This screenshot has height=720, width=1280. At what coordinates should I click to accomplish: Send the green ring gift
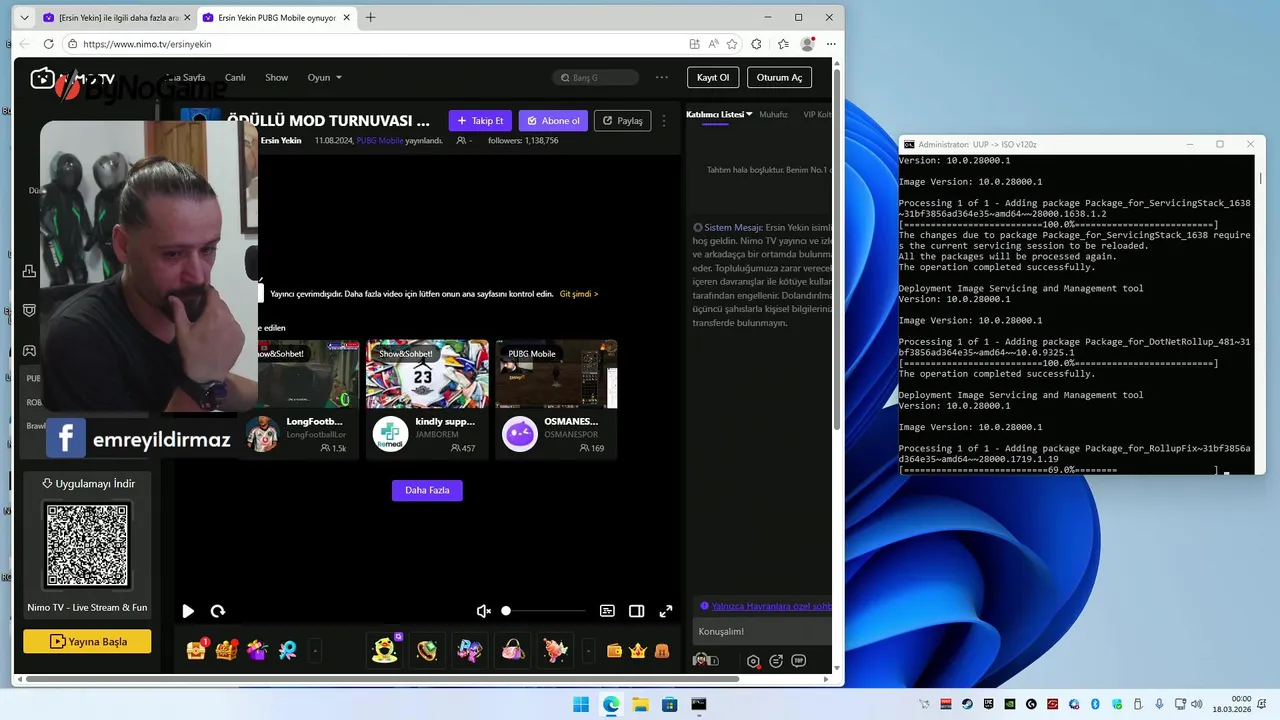coord(427,650)
